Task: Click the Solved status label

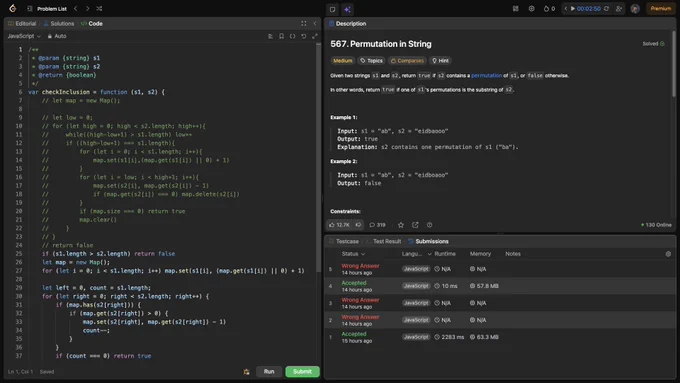Action: [x=653, y=44]
